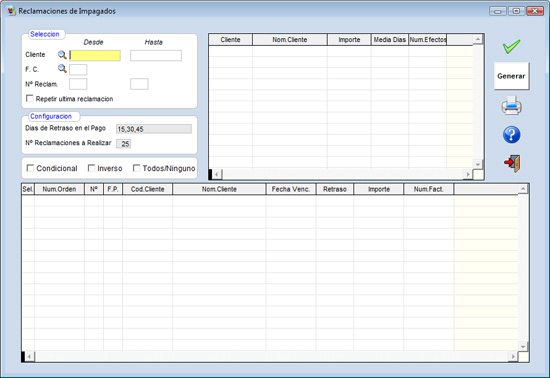
Task: Click the Nom.Cliente header in the upper grid
Action: 290,40
